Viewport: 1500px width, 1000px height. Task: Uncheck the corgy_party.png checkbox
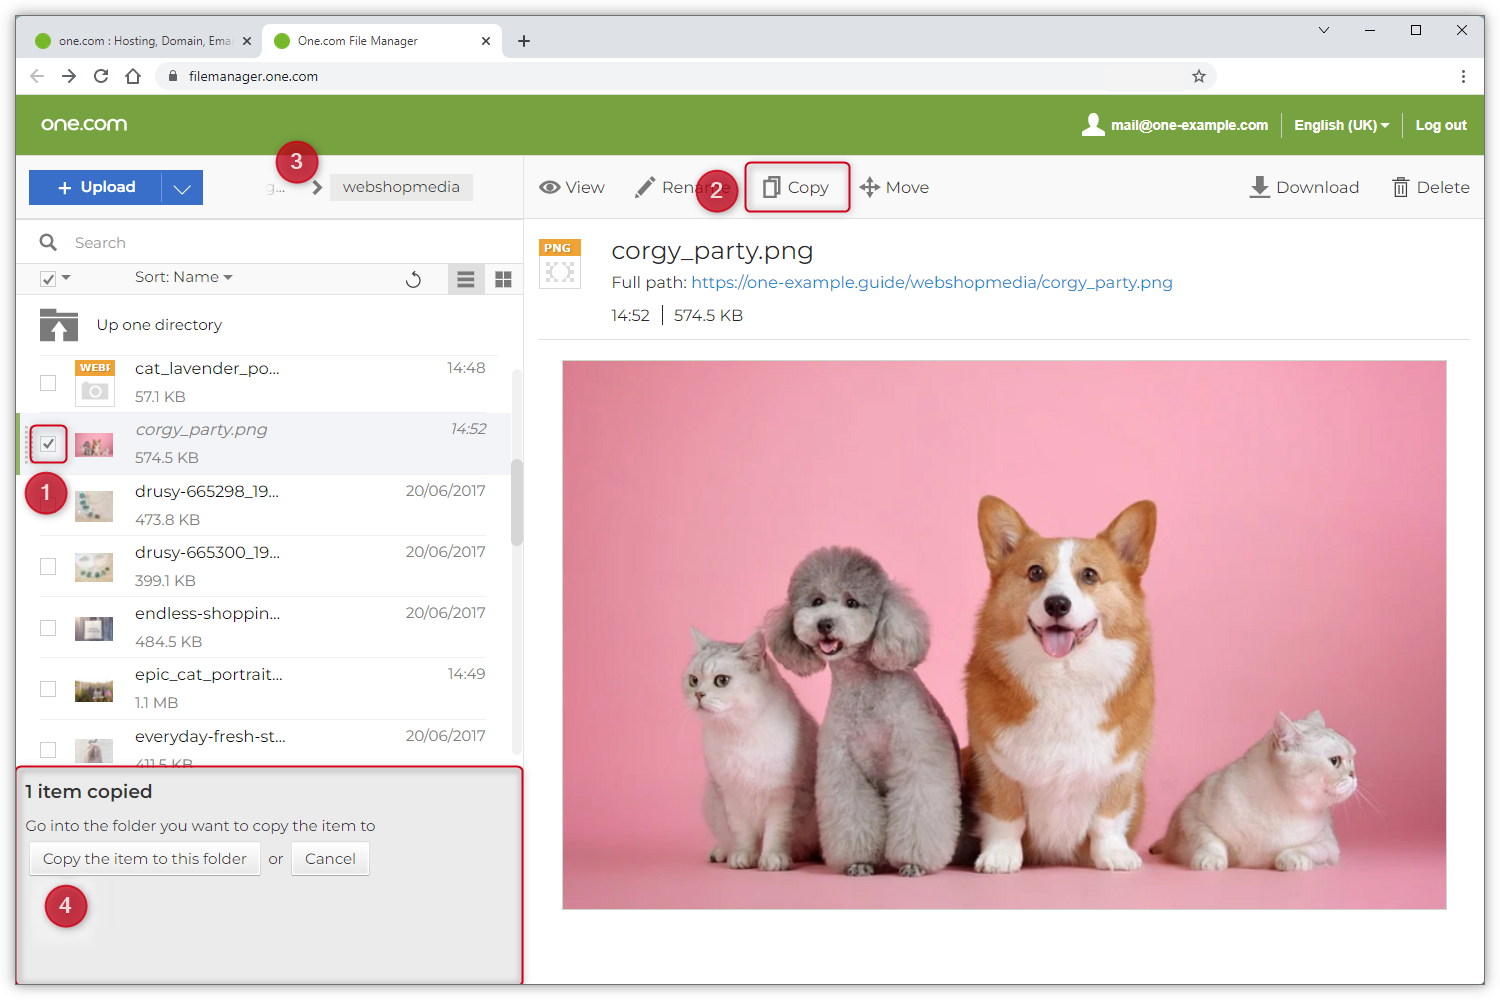(48, 443)
